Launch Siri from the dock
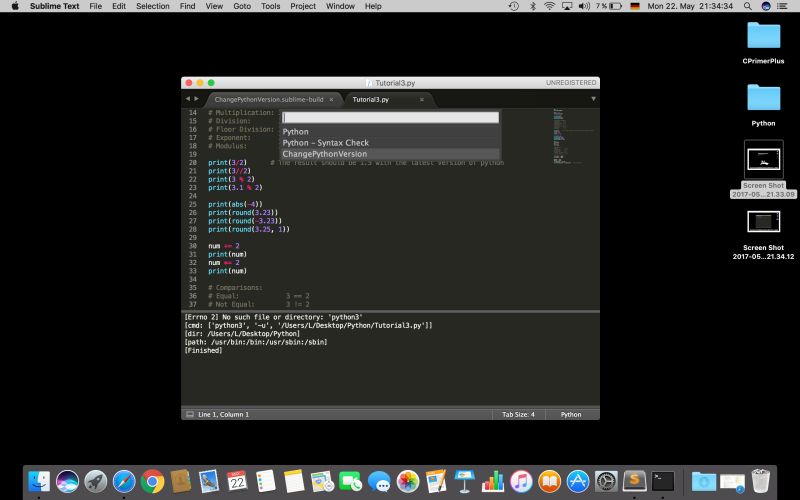Image resolution: width=800 pixels, height=500 pixels. (67, 481)
